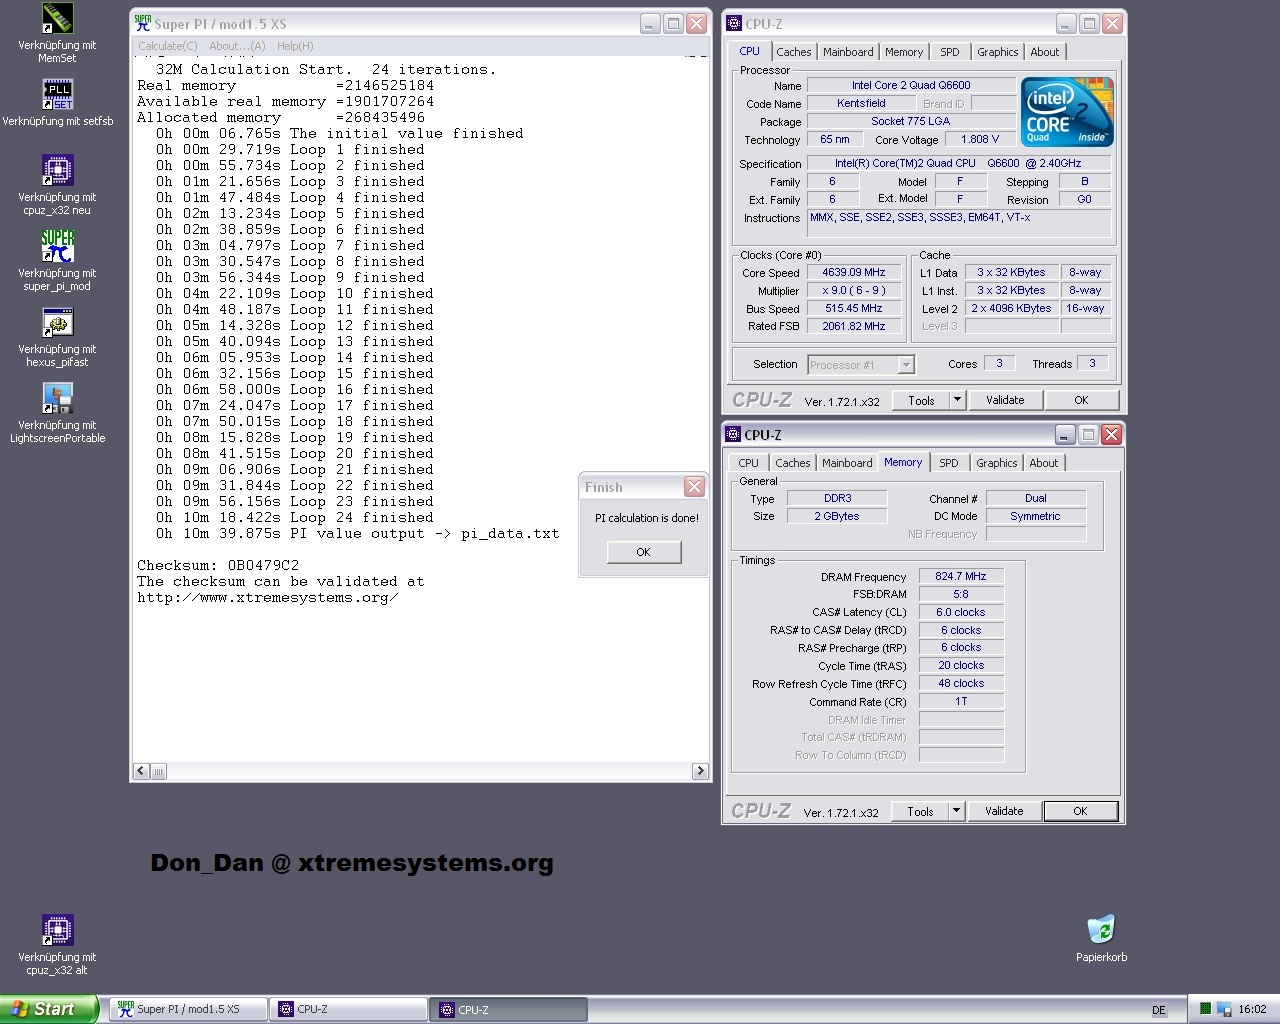
Task: Select Graphics tab in upper CPU-Z
Action: coord(998,52)
